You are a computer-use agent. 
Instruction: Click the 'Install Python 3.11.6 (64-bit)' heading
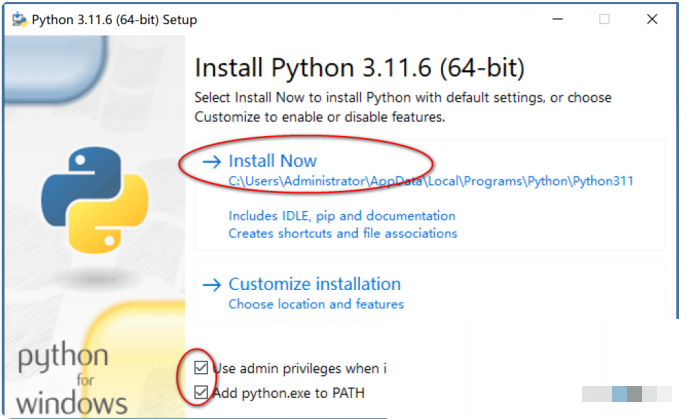[359, 68]
